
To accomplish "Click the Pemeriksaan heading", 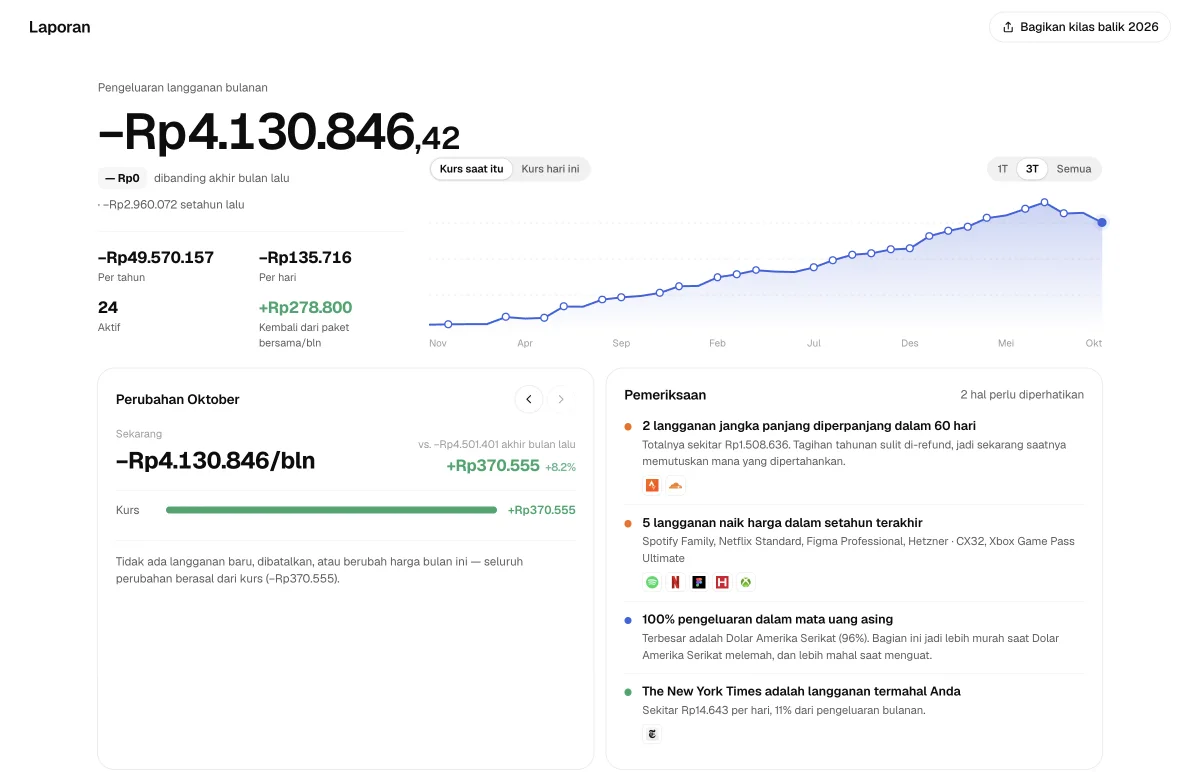I will tap(665, 395).
